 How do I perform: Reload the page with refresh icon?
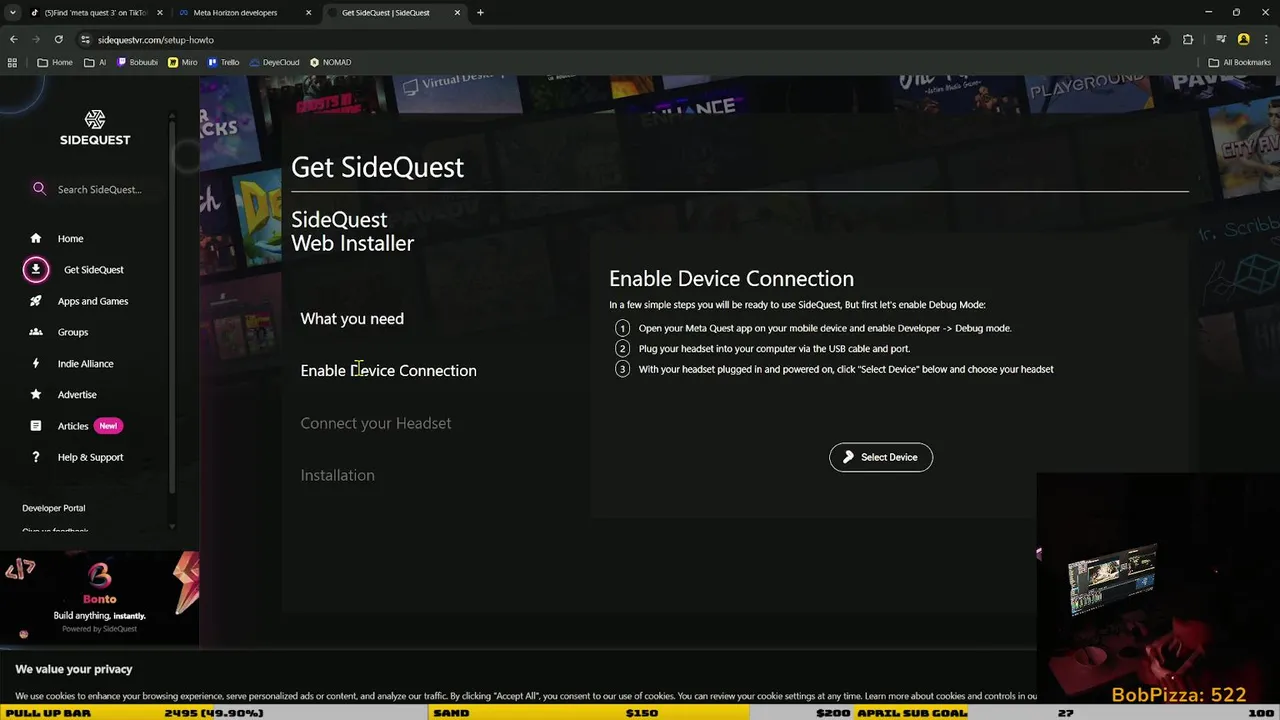point(59,39)
